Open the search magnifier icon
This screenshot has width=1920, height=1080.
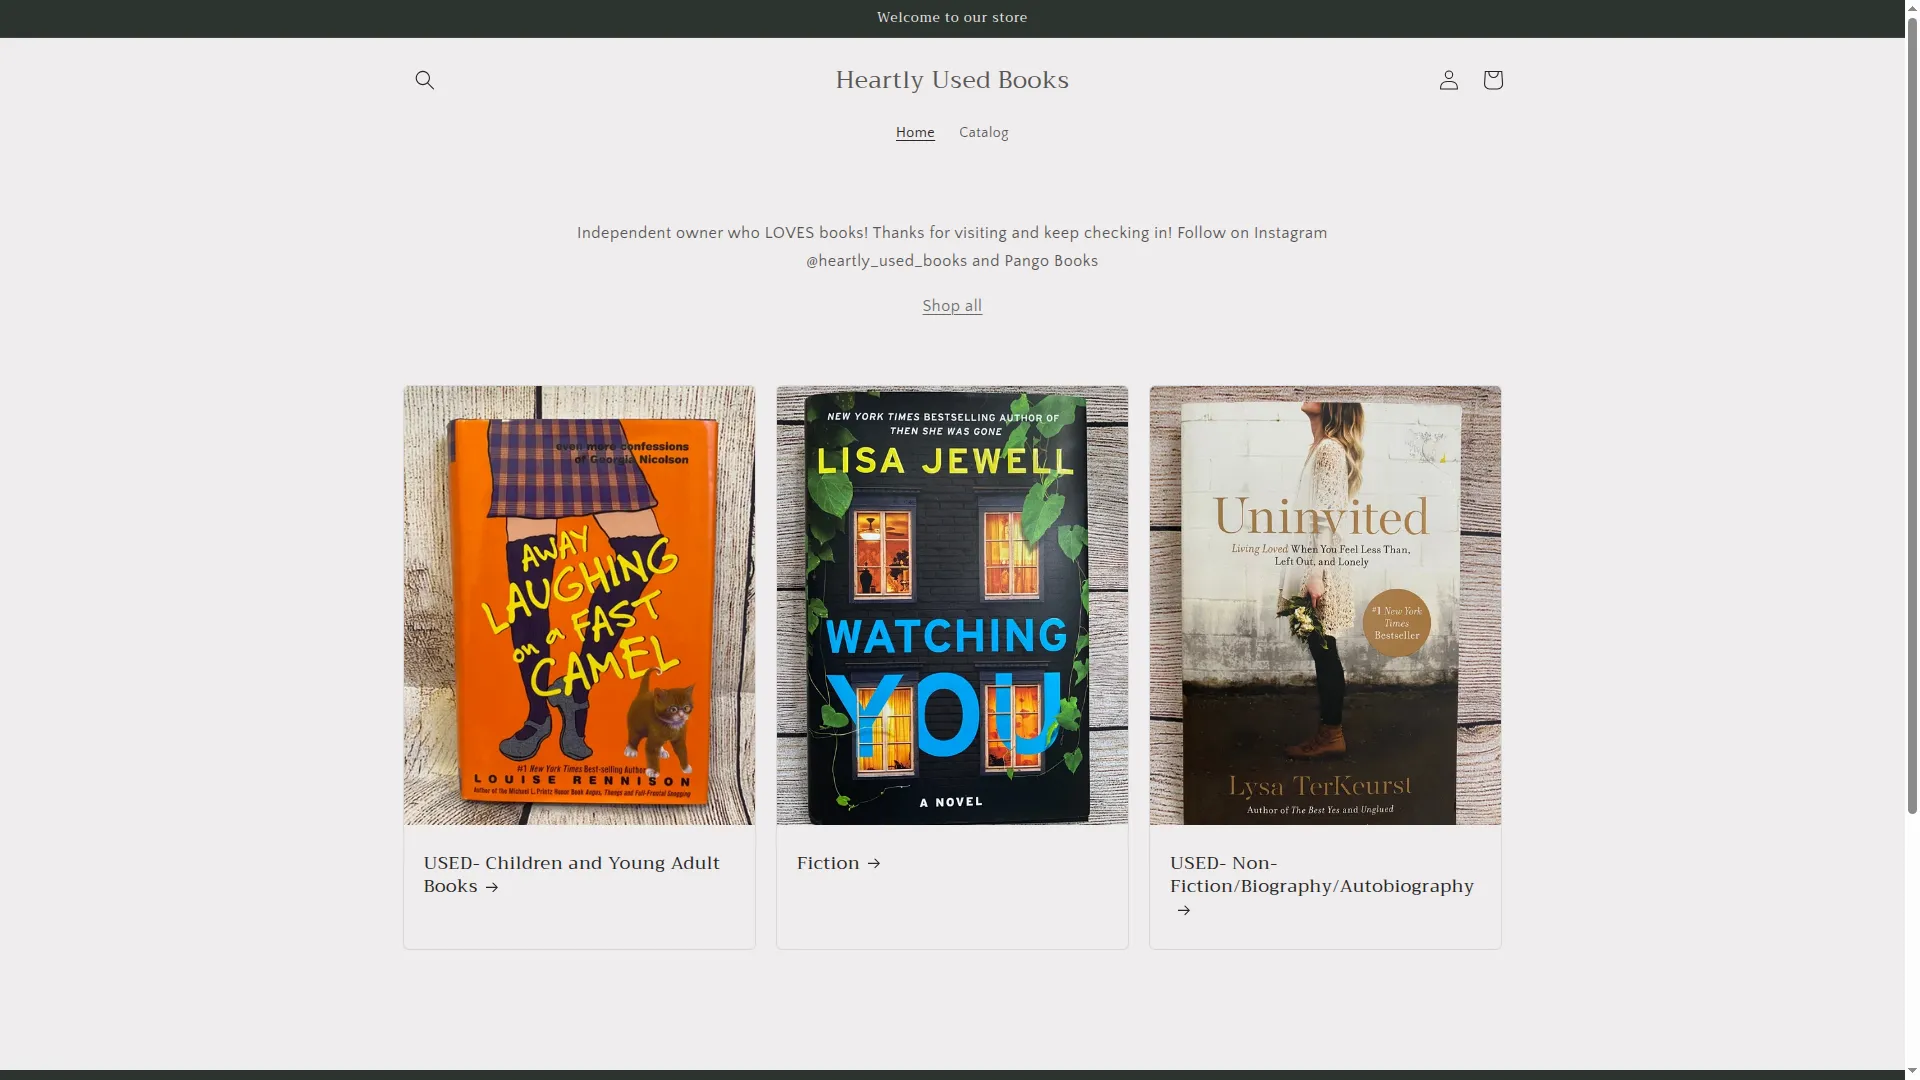424,80
